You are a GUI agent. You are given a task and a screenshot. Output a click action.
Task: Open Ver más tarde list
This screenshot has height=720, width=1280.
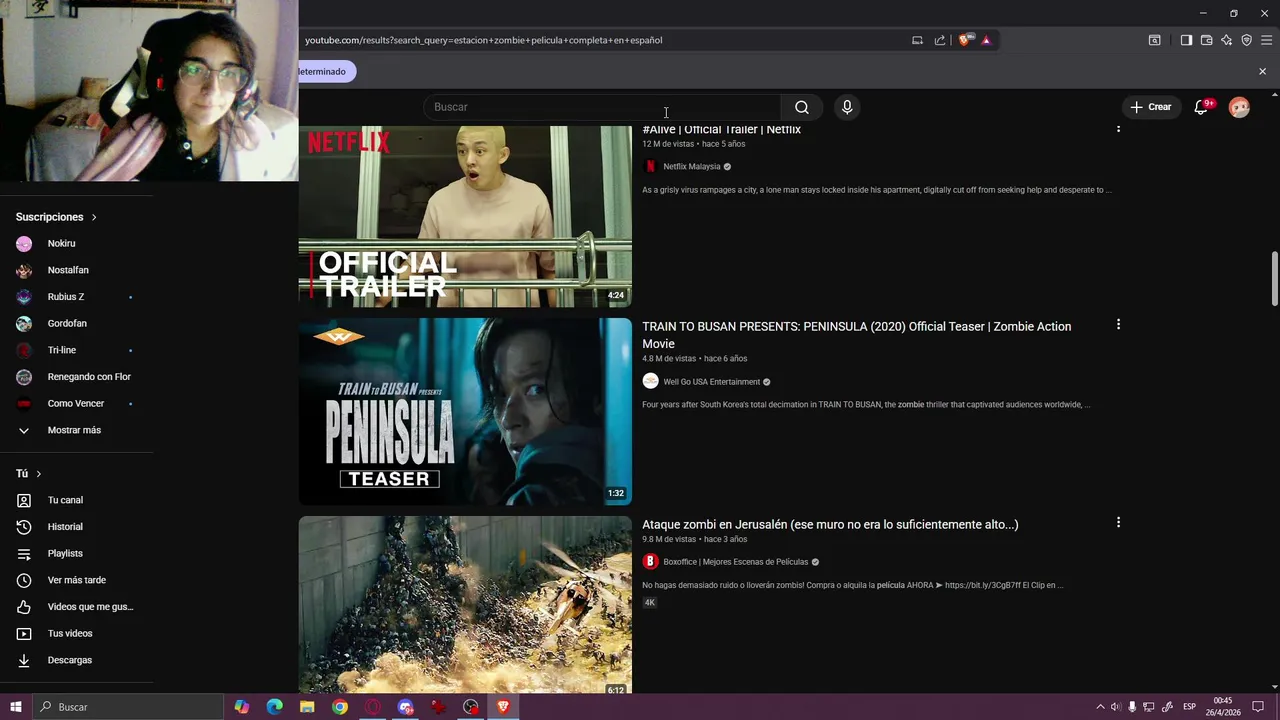tap(76, 580)
